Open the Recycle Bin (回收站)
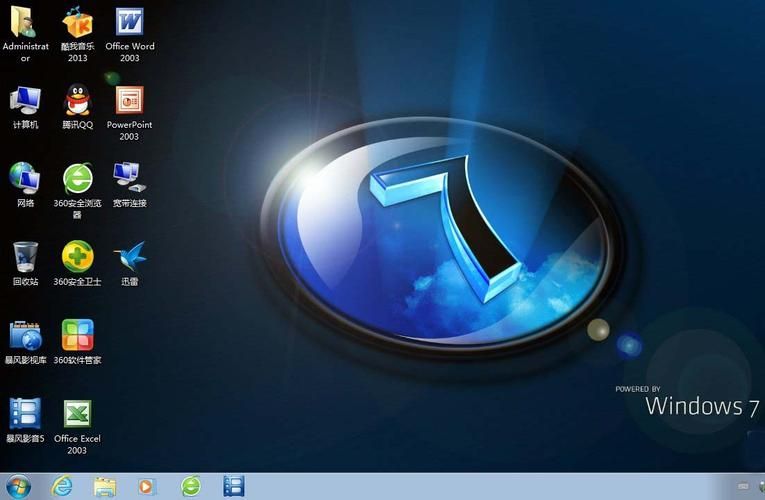765x500 pixels. [x=25, y=256]
